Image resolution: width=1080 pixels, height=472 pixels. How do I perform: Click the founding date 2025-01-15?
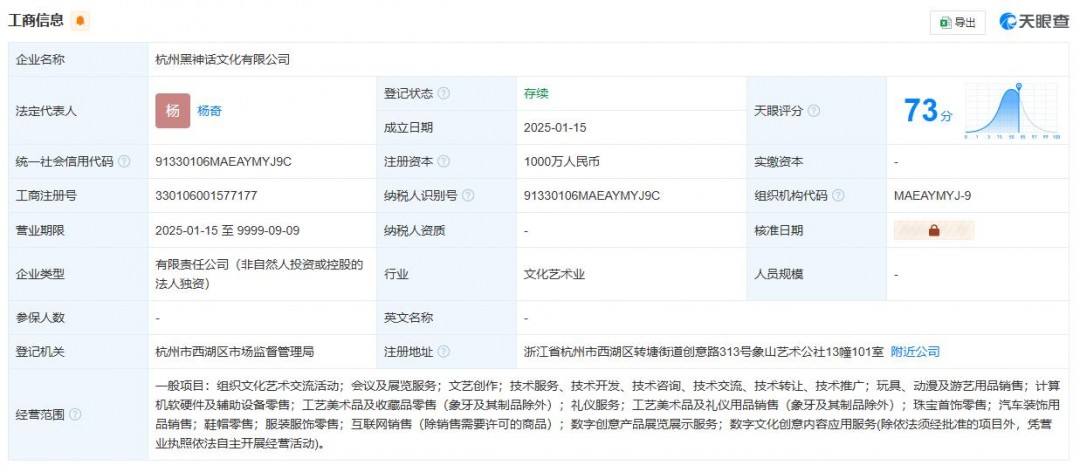(x=555, y=128)
